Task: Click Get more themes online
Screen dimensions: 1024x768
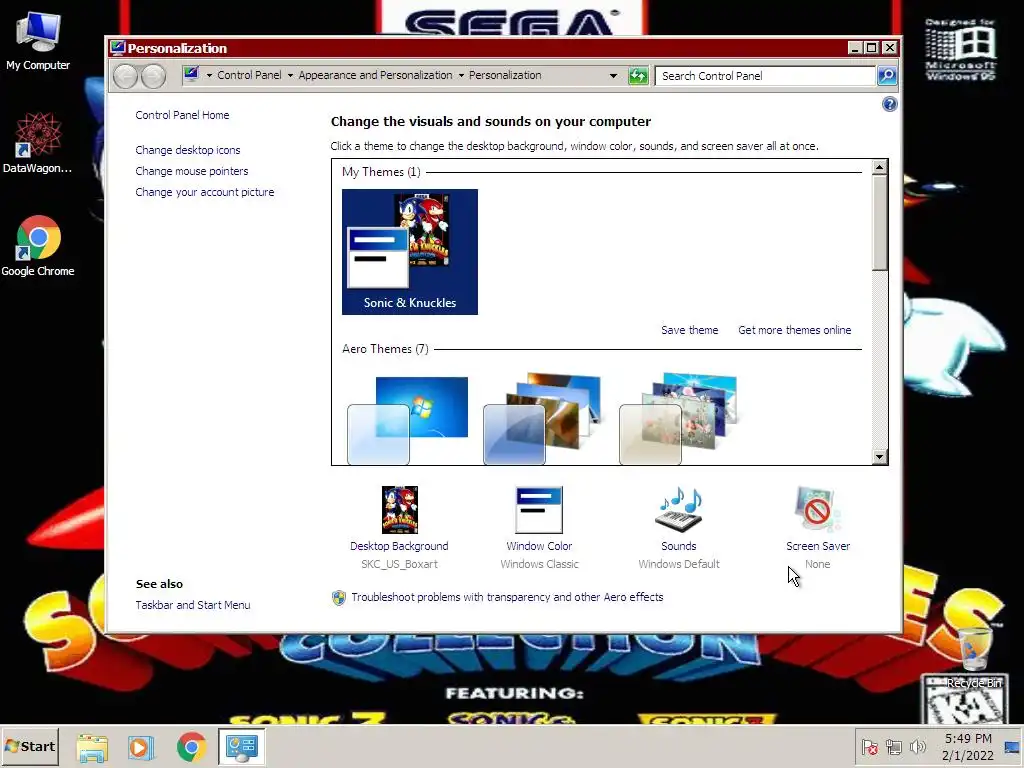Action: (794, 330)
